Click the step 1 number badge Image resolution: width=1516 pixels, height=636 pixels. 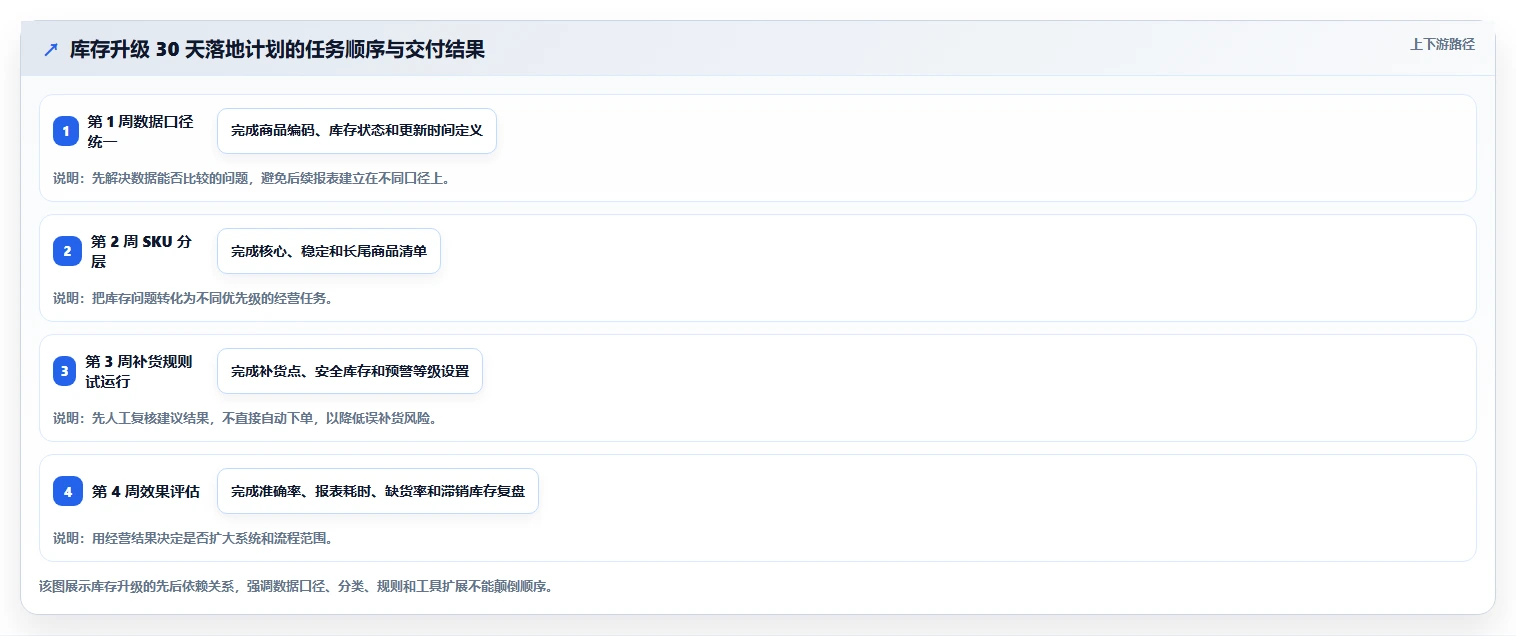click(x=66, y=131)
